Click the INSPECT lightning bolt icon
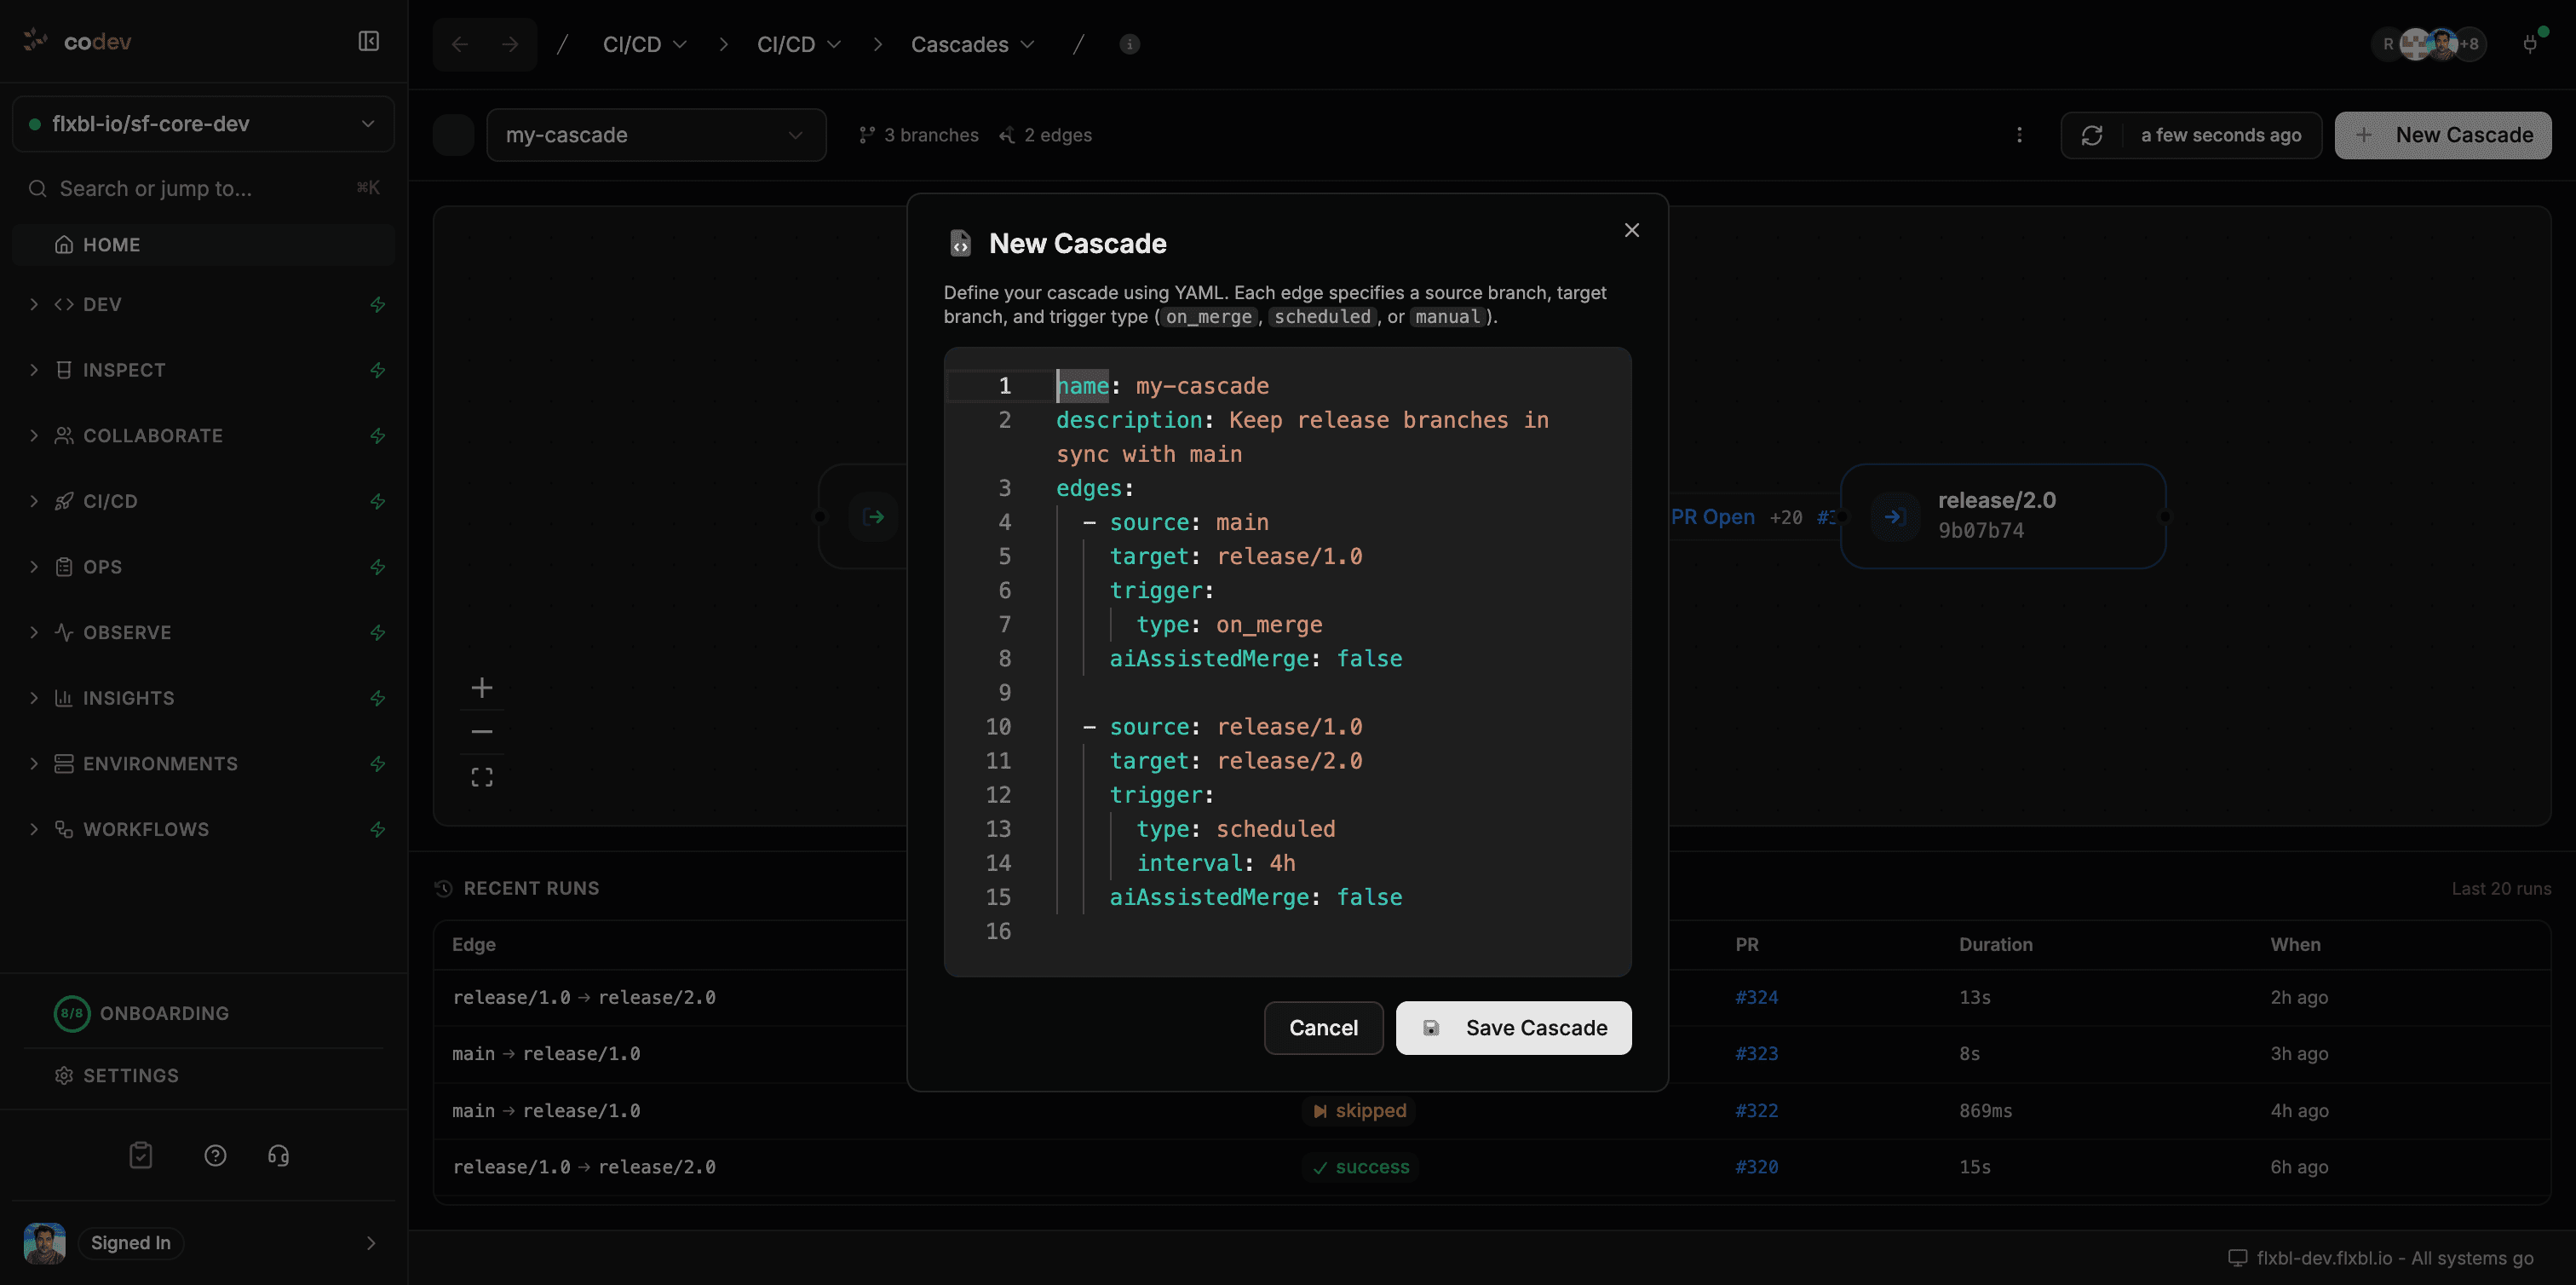Viewport: 2576px width, 1285px height. tap(378, 370)
